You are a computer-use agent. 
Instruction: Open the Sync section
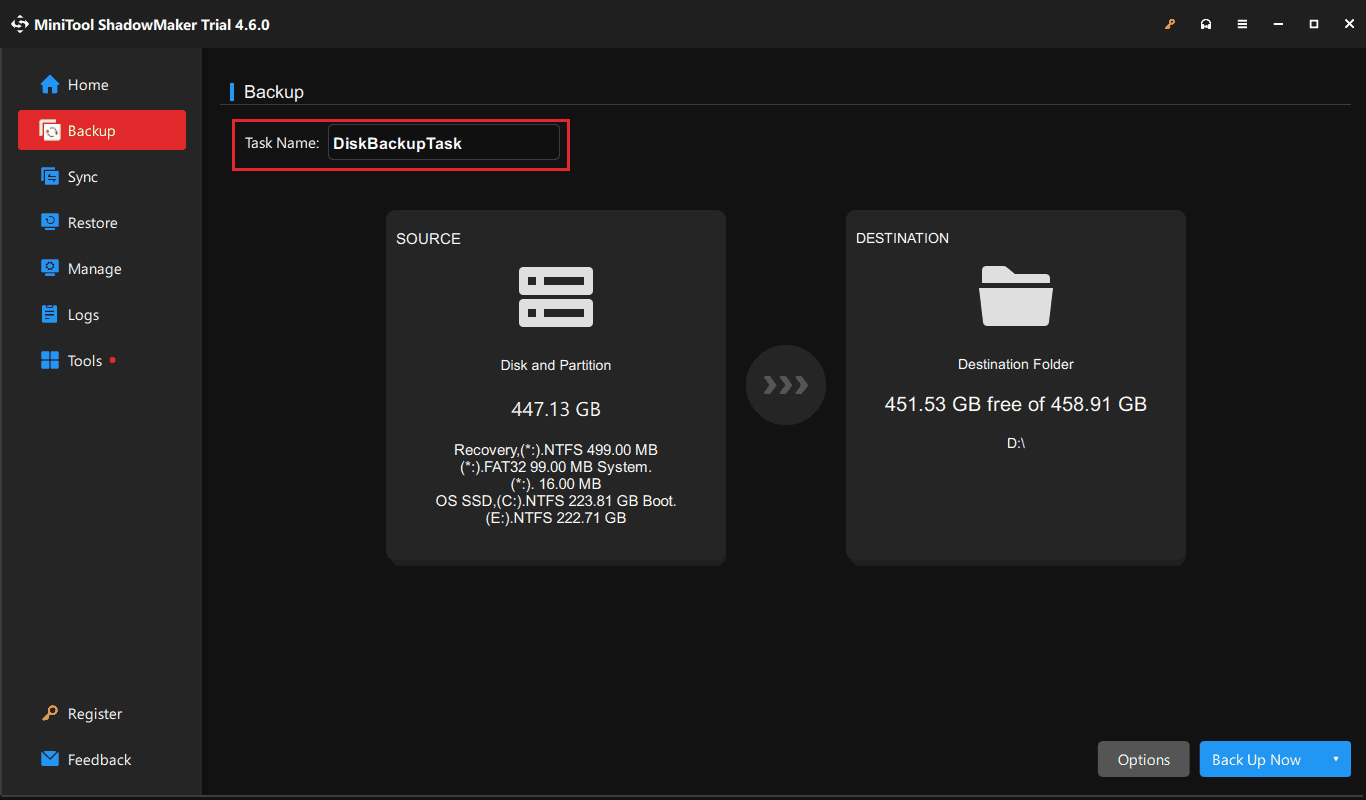coord(102,177)
